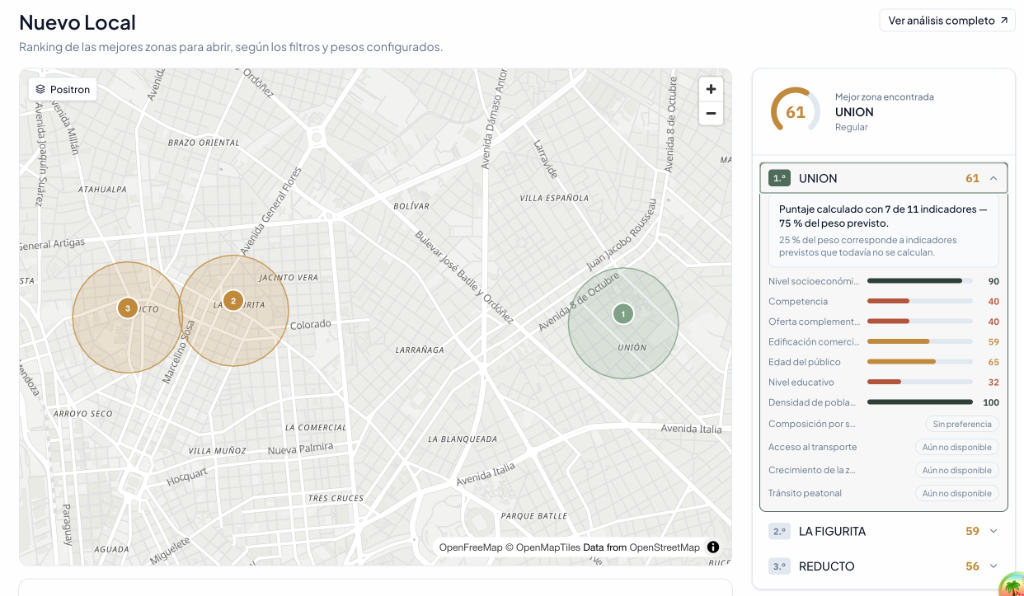
Task: Click the Nivel educativo indicator label
Action: [801, 382]
